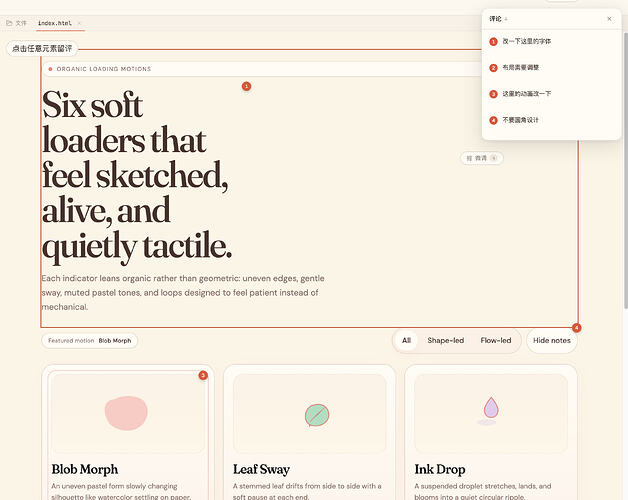The width and height of the screenshot is (628, 500).
Task: Click the small pill button below the comments panel
Action: [x=481, y=158]
